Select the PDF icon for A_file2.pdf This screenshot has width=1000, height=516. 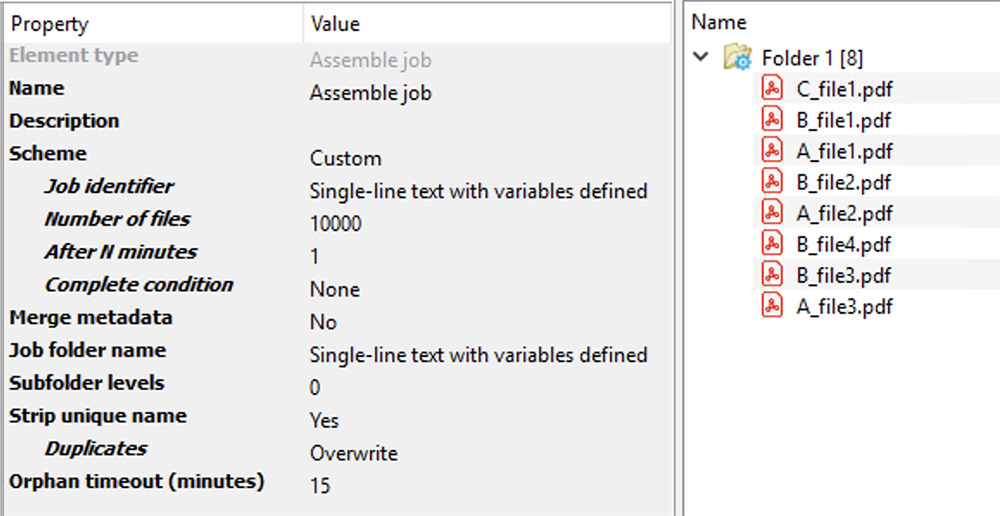771,213
